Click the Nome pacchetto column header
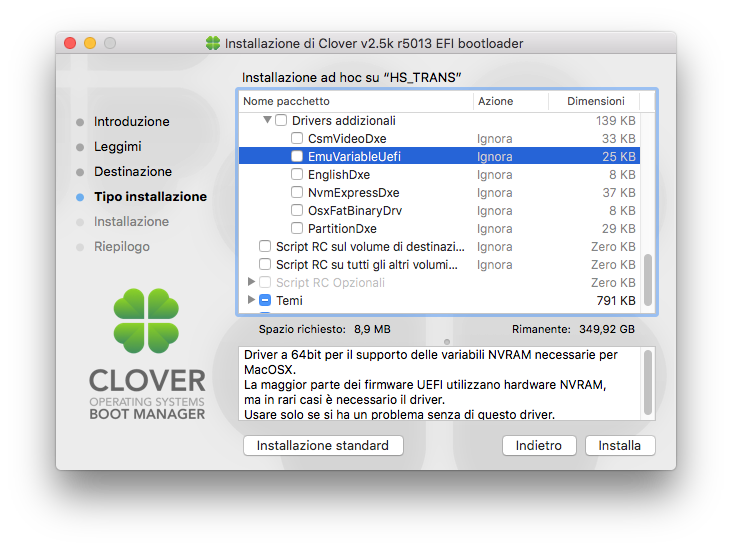732x550 pixels. pyautogui.click(x=356, y=101)
